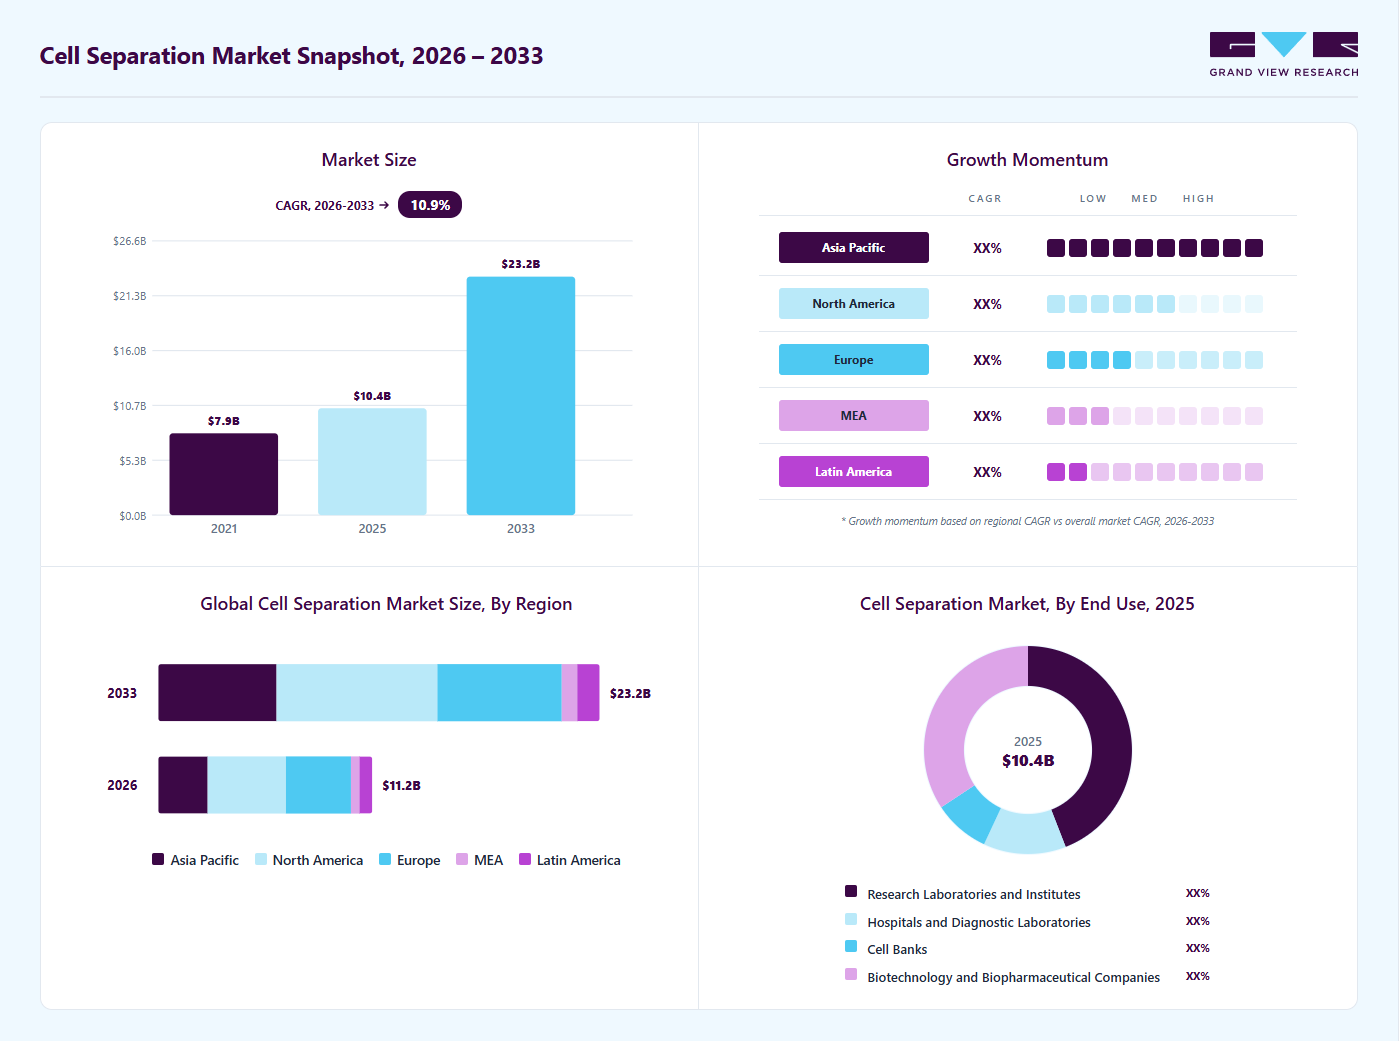This screenshot has height=1041, width=1399.
Task: Click the Growth Momentum panel title
Action: (1027, 160)
